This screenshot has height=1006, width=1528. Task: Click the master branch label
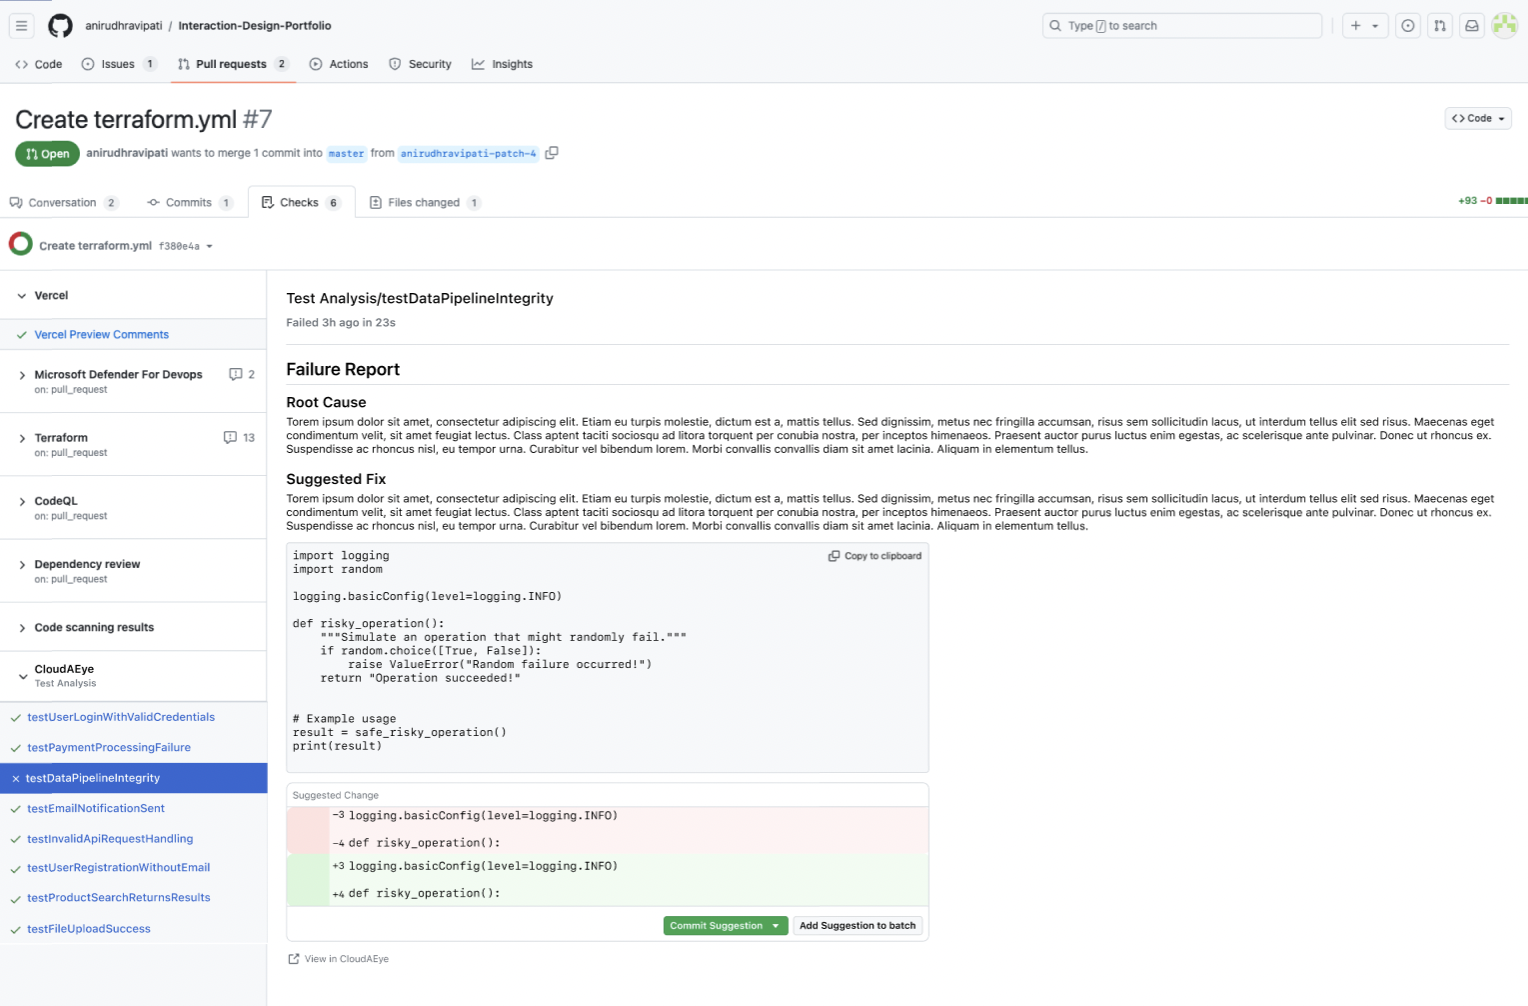(x=347, y=153)
